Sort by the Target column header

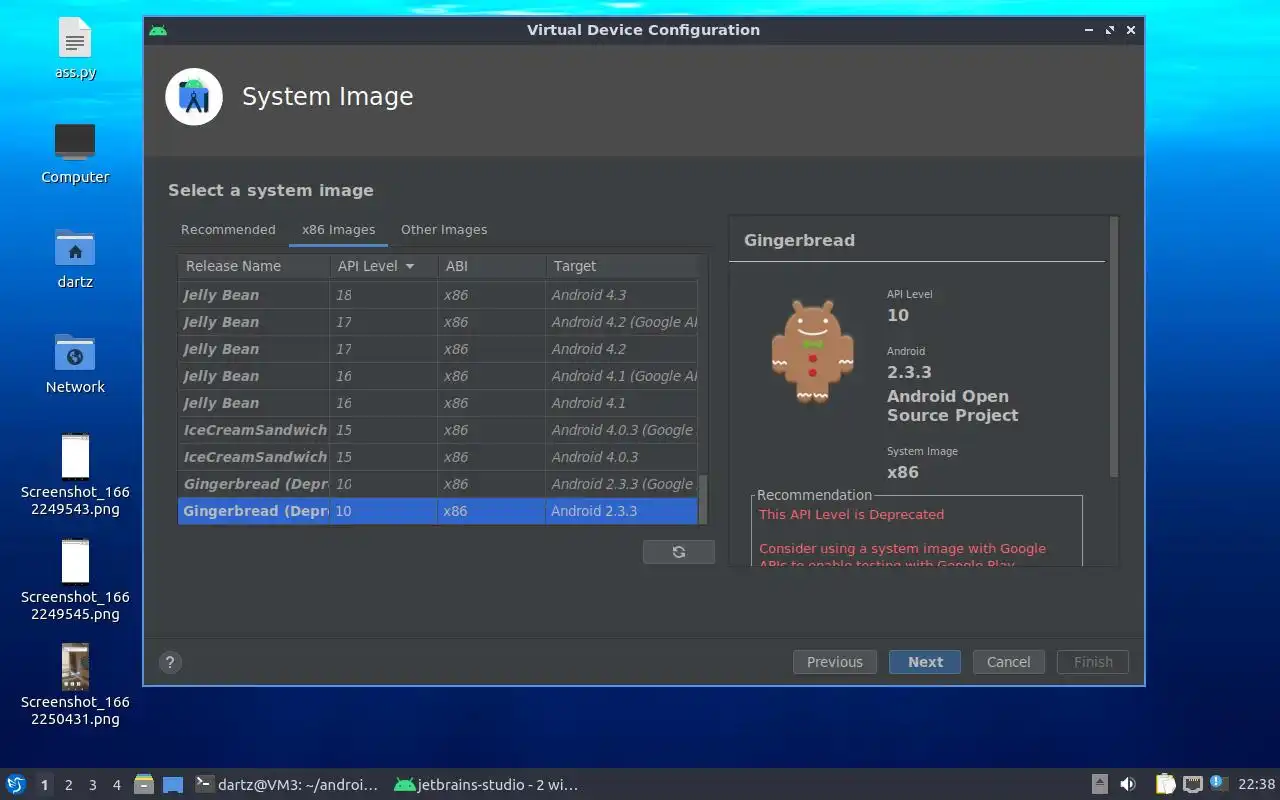click(x=621, y=266)
